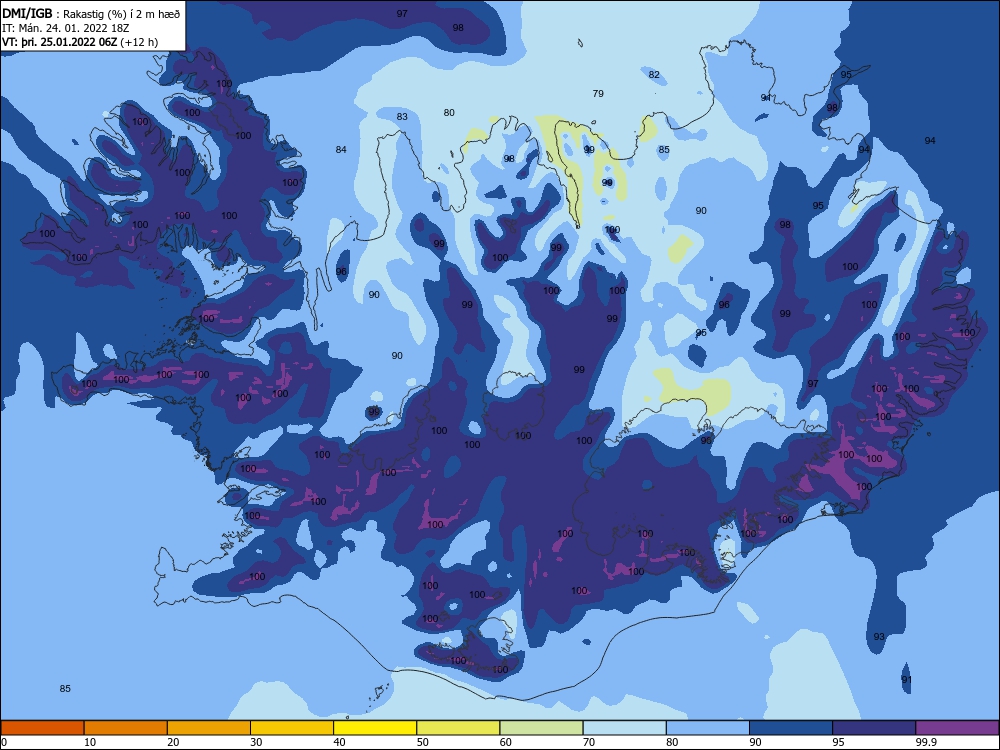Select the 95–99.9 navy legend swatch
The image size is (1000, 750).
[x=874, y=728]
